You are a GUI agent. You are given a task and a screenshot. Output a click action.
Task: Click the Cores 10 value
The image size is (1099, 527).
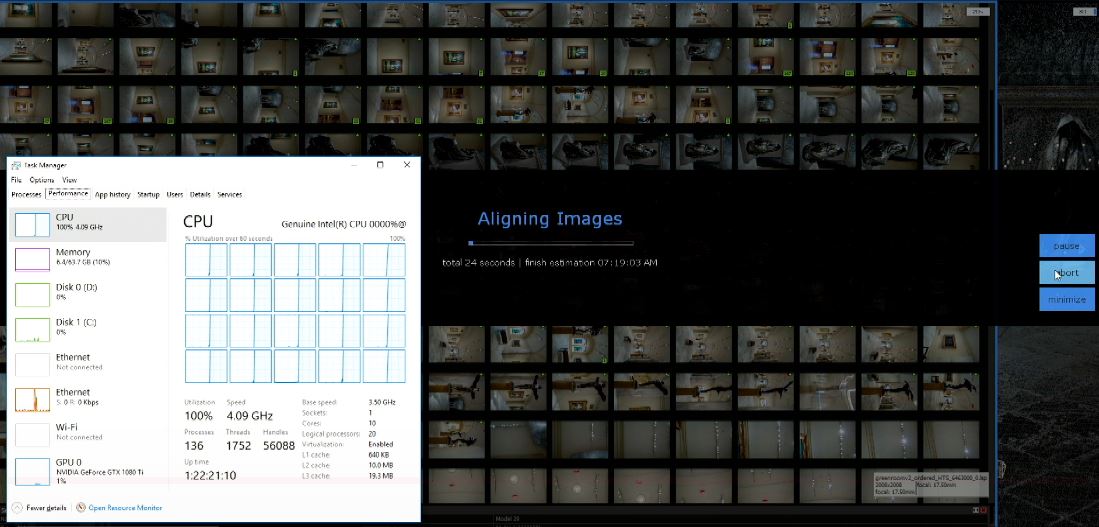pyautogui.click(x=372, y=423)
